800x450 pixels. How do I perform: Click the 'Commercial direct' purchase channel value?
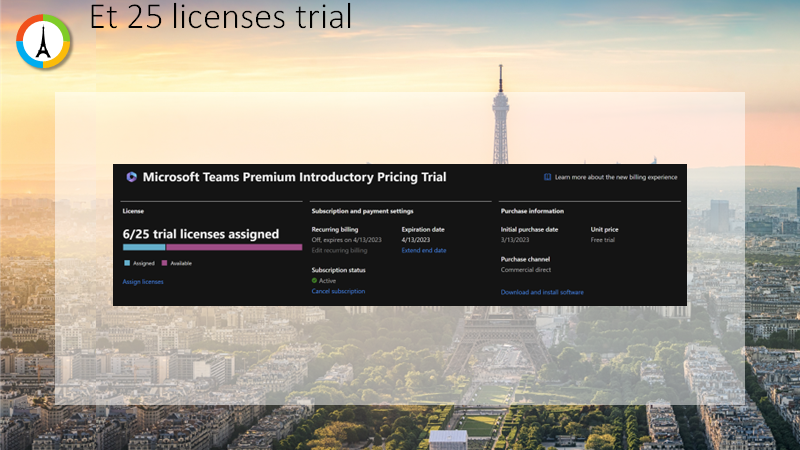[x=526, y=270]
